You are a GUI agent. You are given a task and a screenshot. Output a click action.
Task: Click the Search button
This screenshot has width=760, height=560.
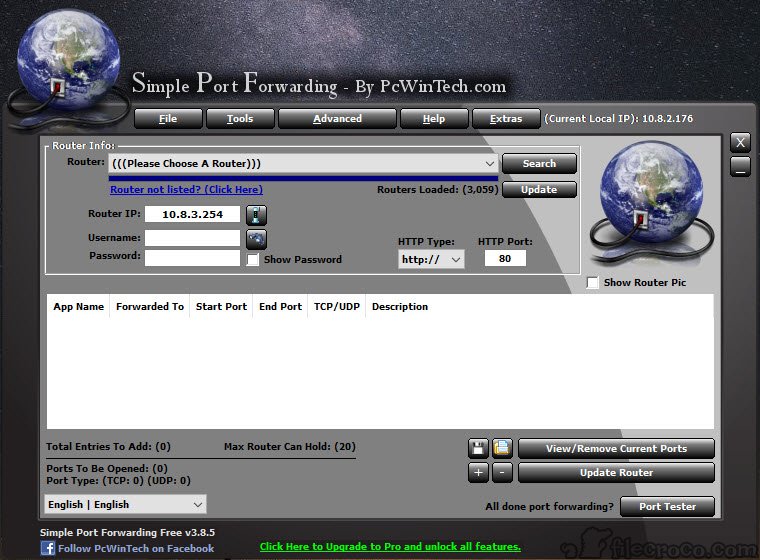point(539,163)
